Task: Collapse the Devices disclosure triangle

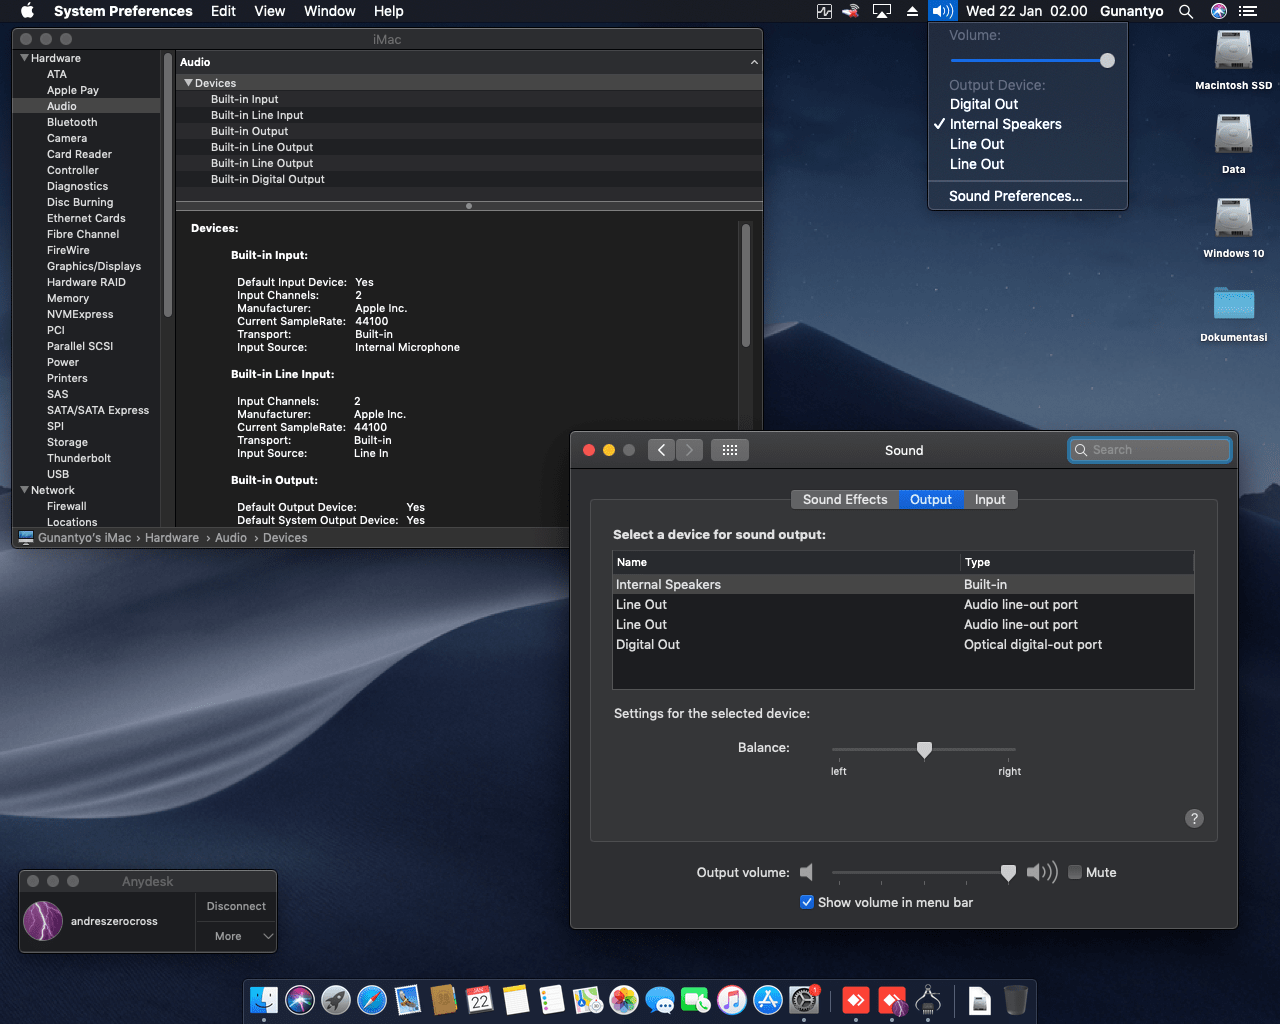Action: click(188, 83)
